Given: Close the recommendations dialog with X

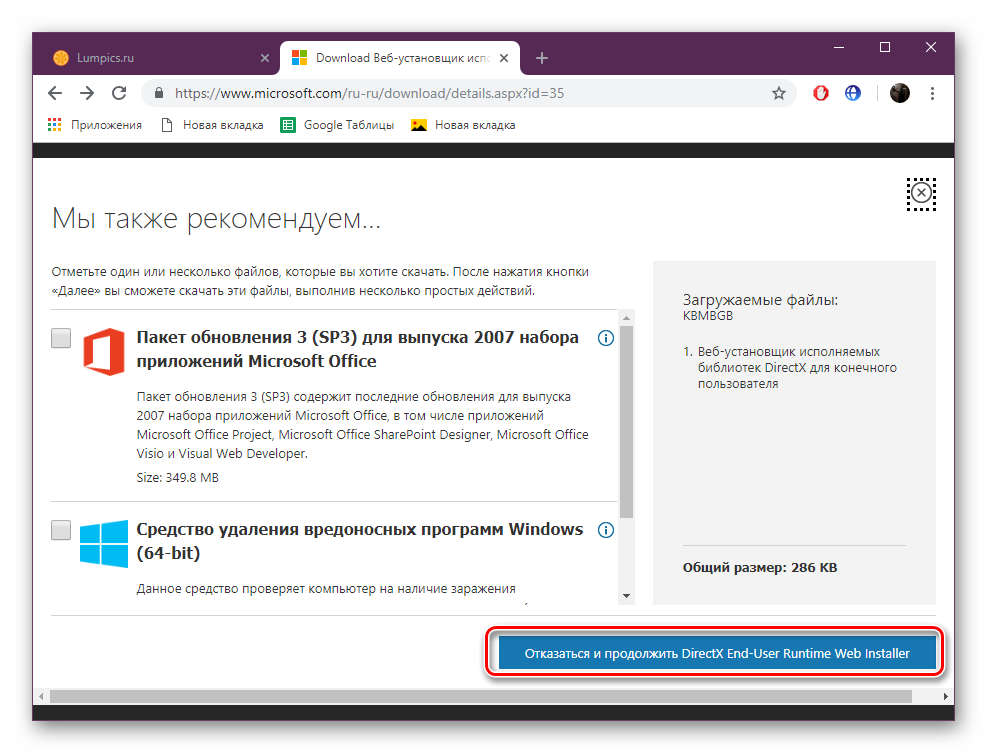Looking at the screenshot, I should click(x=921, y=193).
